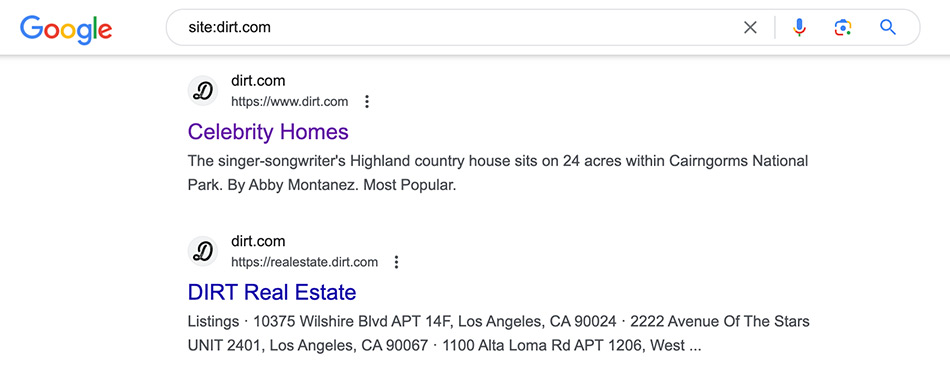Image resolution: width=950 pixels, height=380 pixels.
Task: Click the https://realestate.dirt.com URL text
Action: (x=304, y=262)
